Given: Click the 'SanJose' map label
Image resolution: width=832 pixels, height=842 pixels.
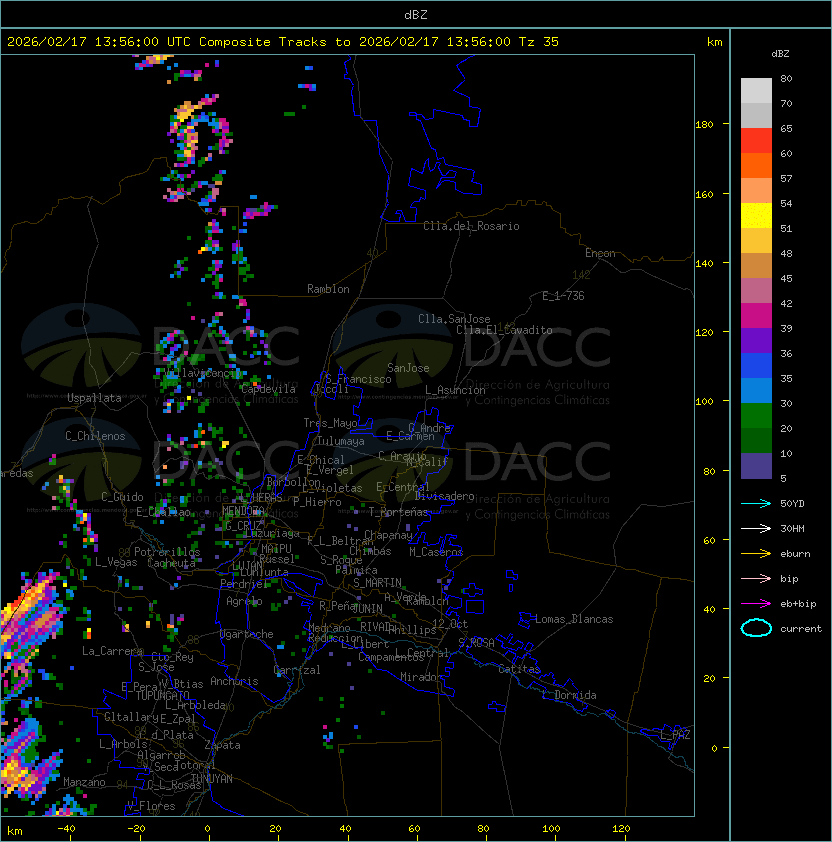Looking at the screenshot, I should tap(408, 368).
